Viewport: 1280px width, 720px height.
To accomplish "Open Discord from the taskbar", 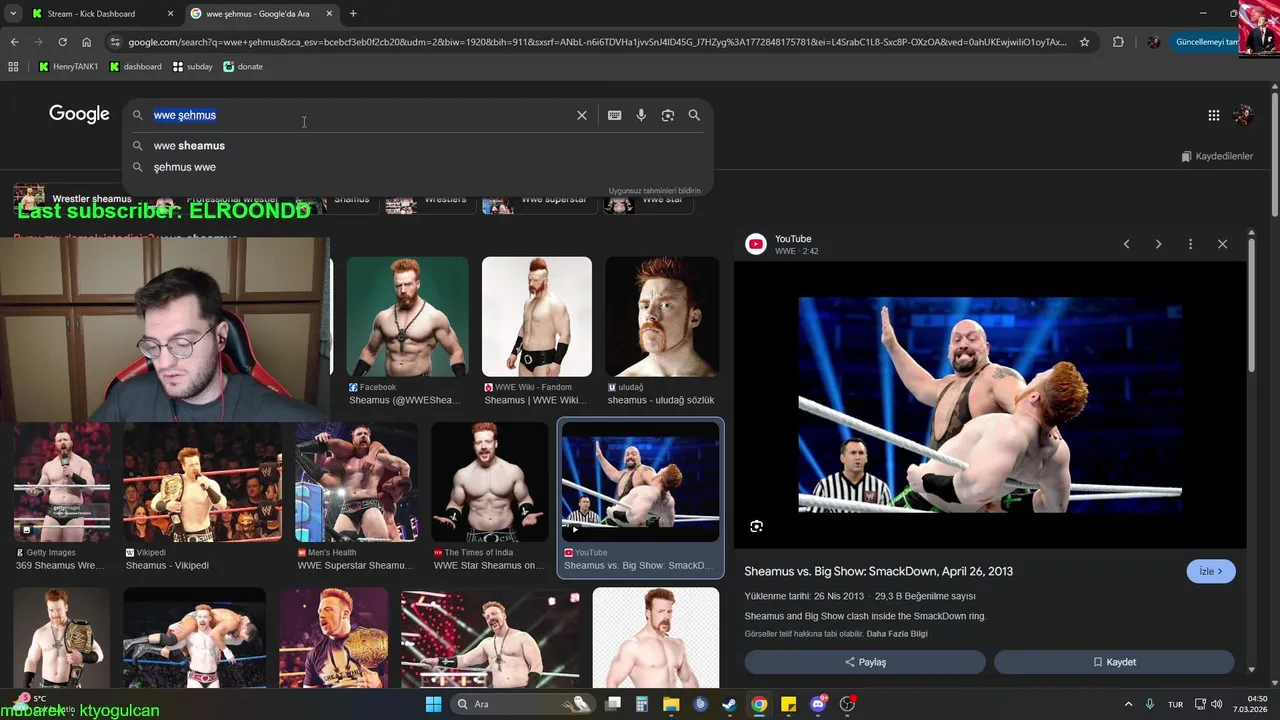I will 818,704.
